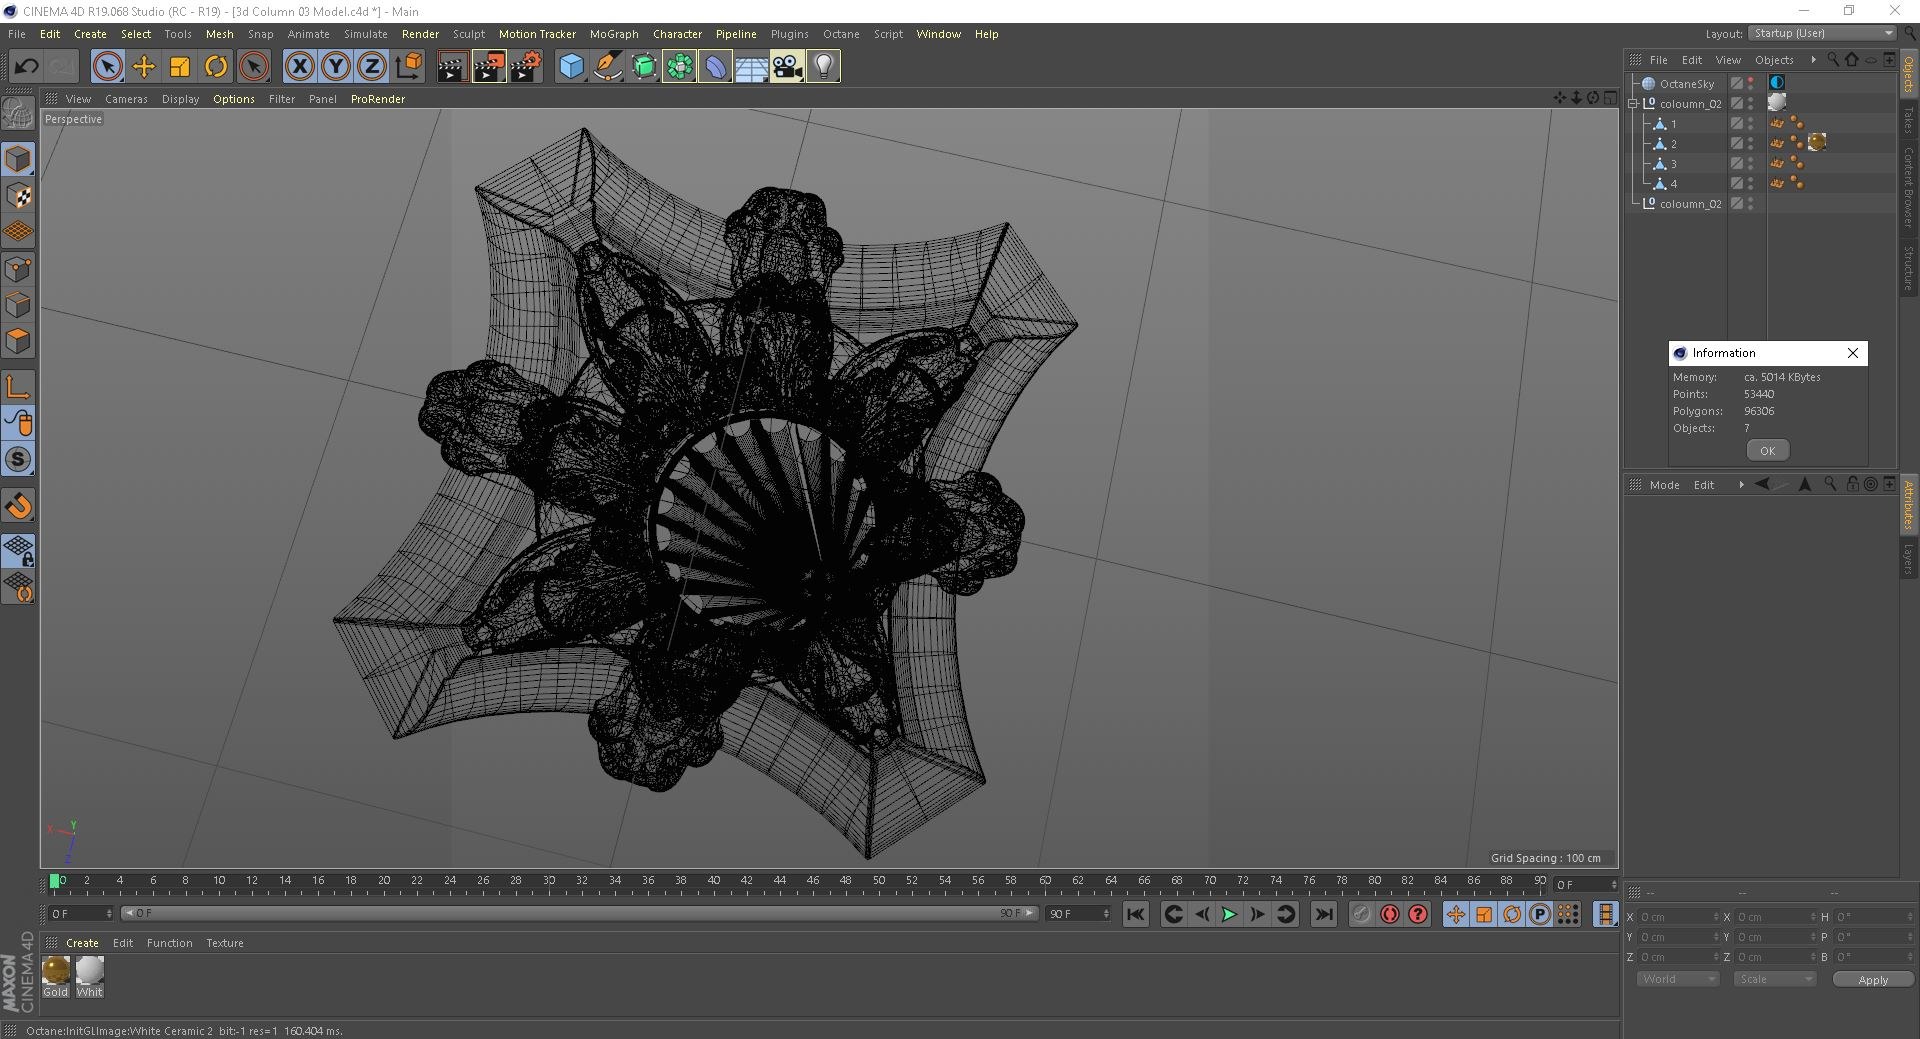1920x1039 pixels.
Task: Add a Subdivision Surface generator
Action: (x=643, y=67)
